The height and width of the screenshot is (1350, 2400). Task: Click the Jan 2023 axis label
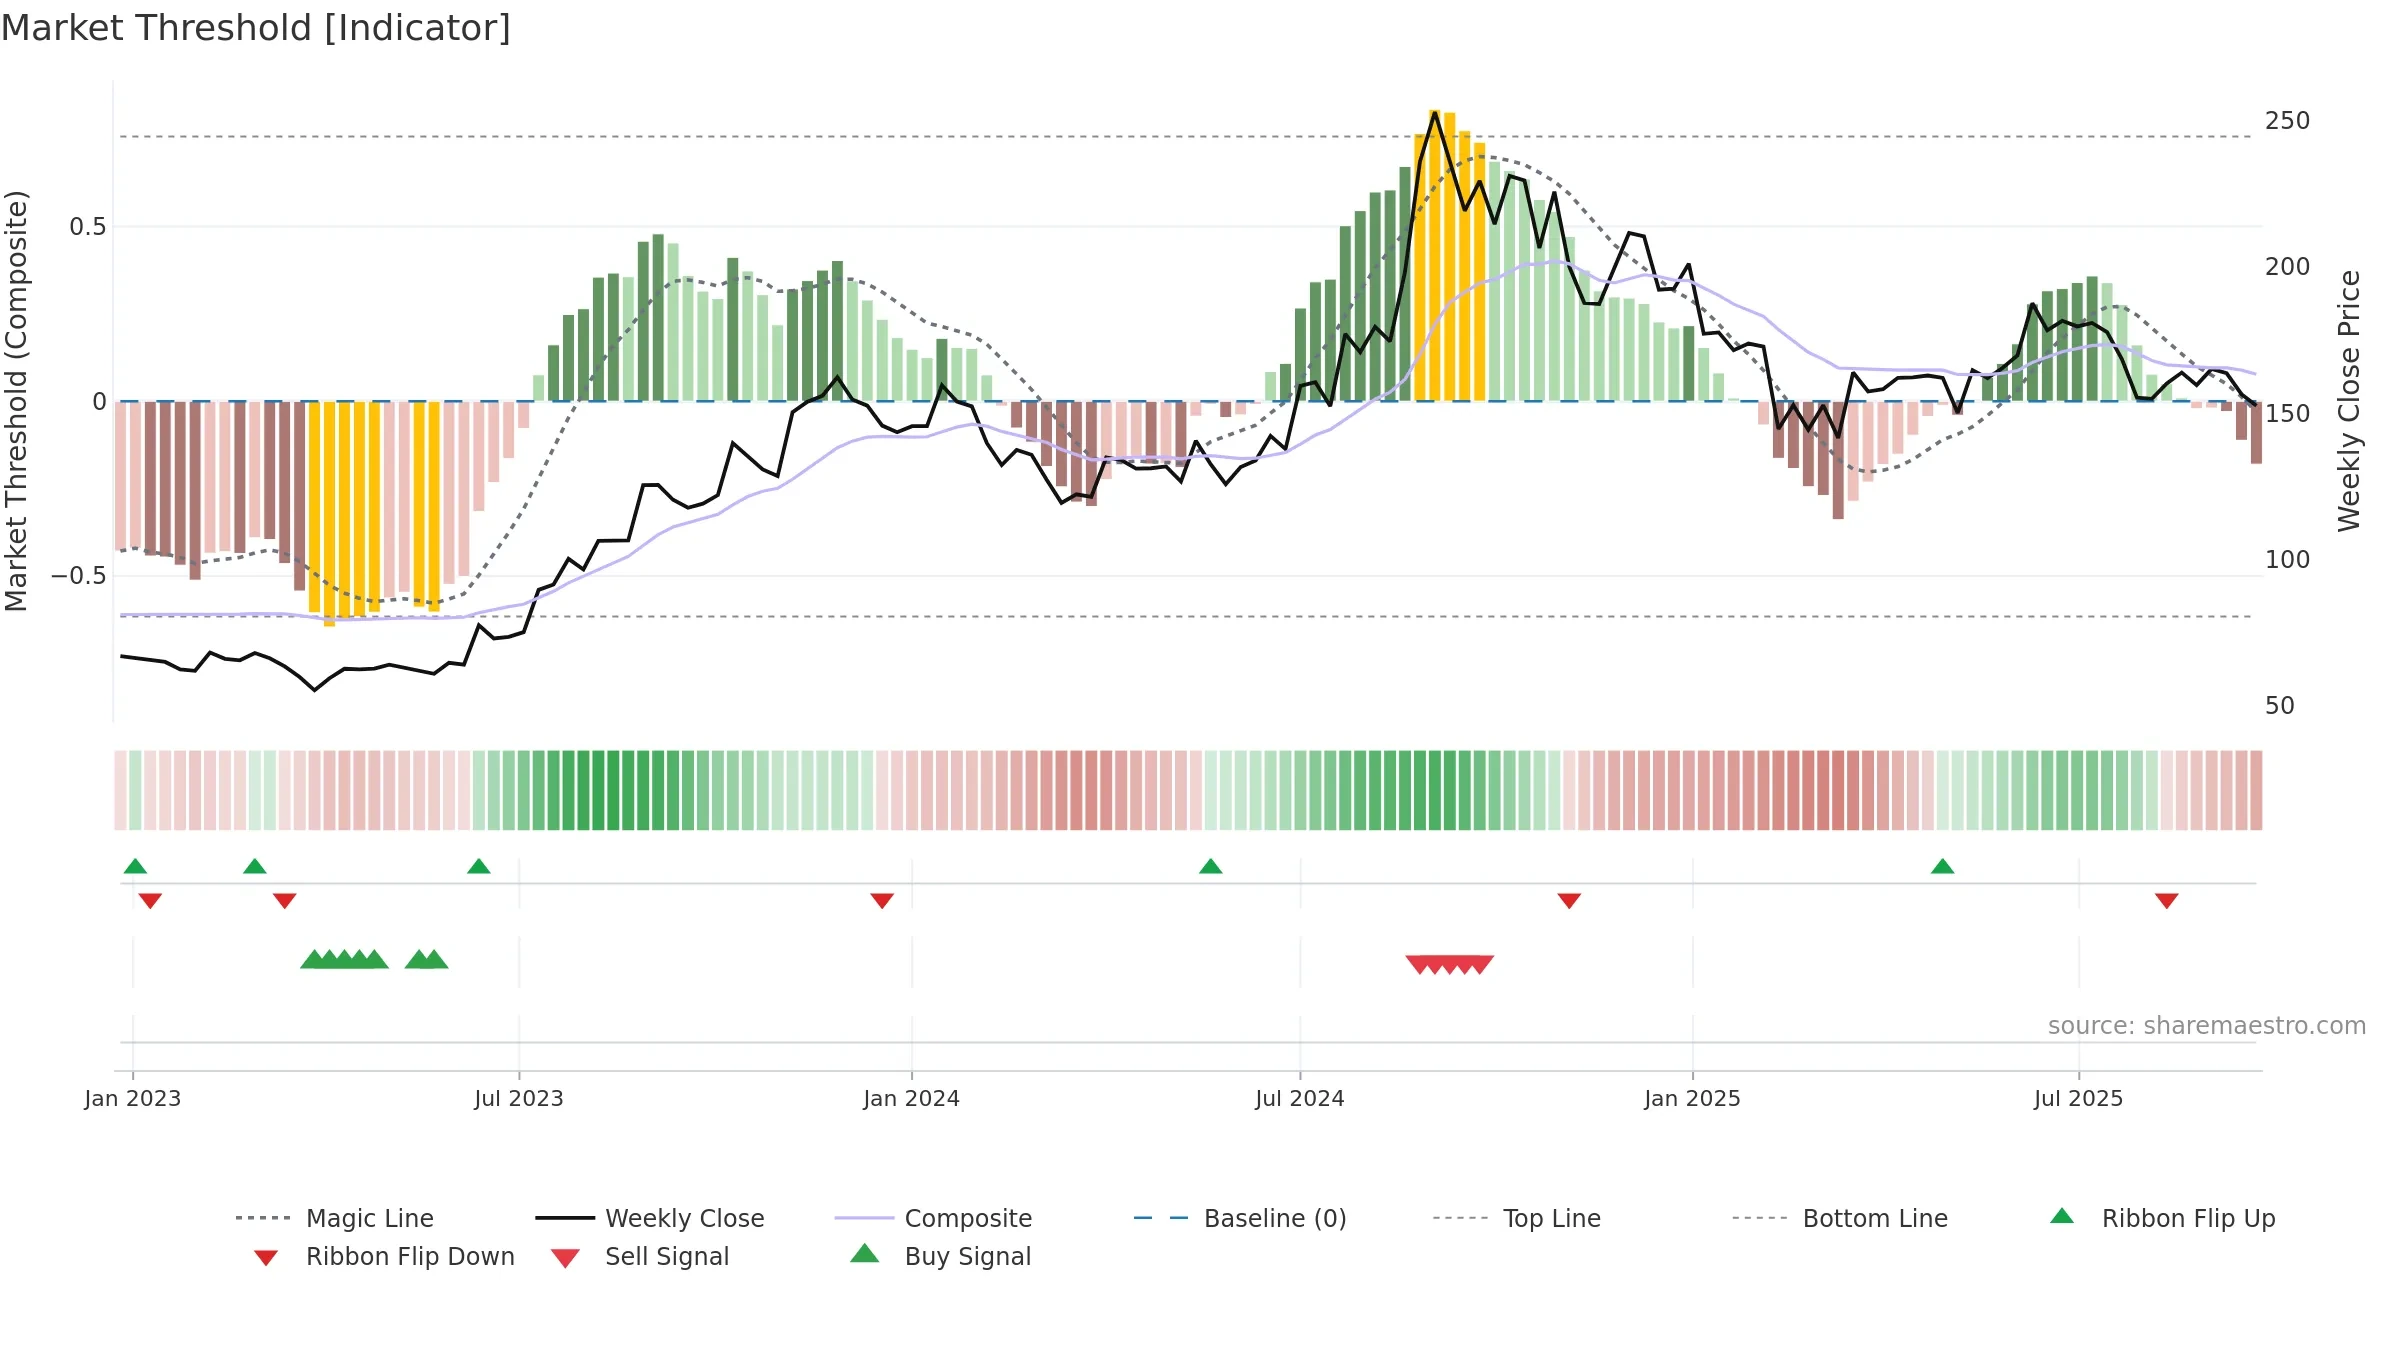click(133, 1099)
